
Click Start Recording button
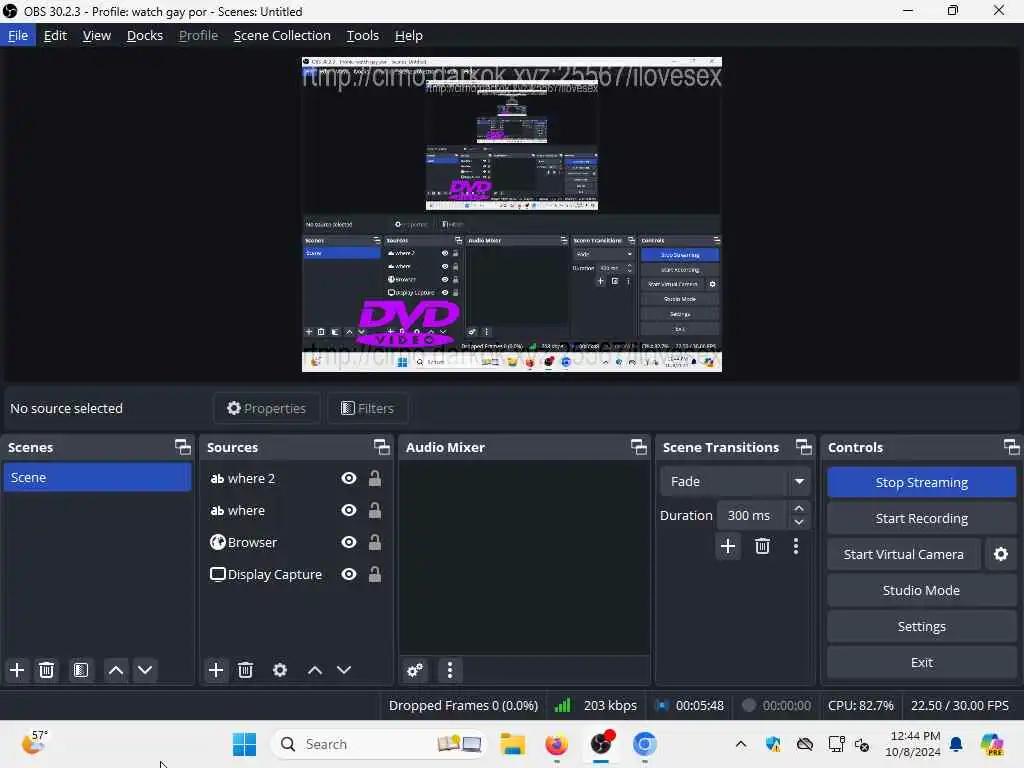[x=921, y=519]
